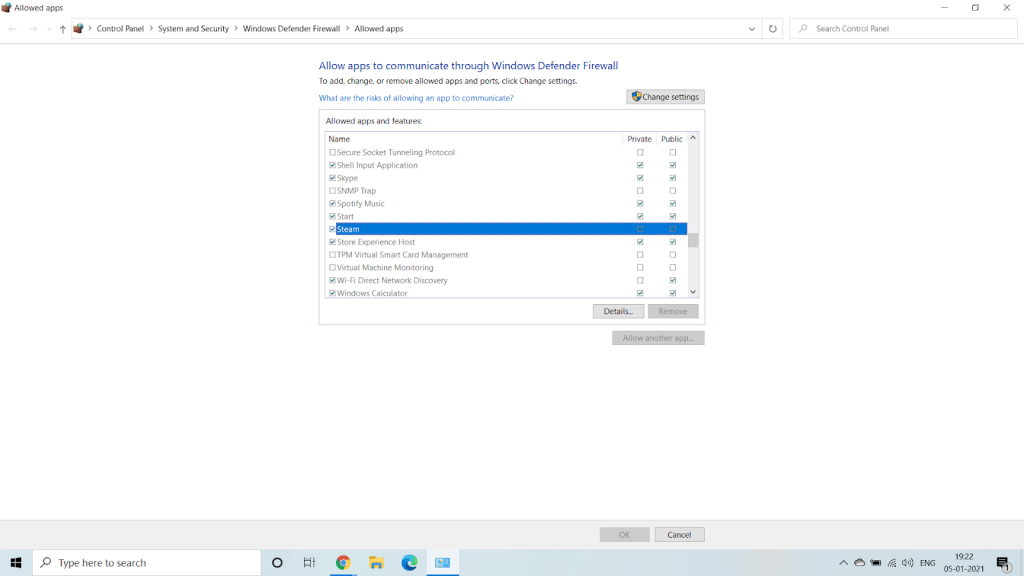Select the Allowed apps breadcrumb item
The width and height of the screenshot is (1024, 576).
[x=379, y=28]
